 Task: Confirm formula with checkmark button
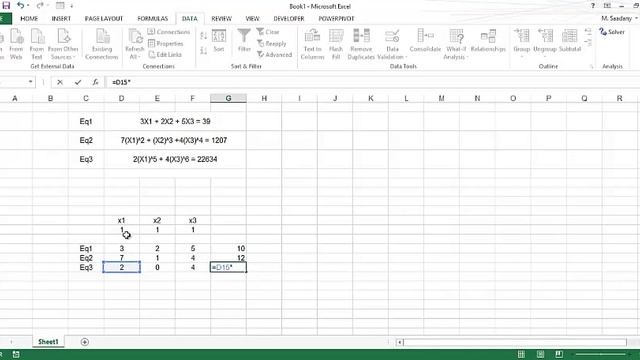coord(78,82)
